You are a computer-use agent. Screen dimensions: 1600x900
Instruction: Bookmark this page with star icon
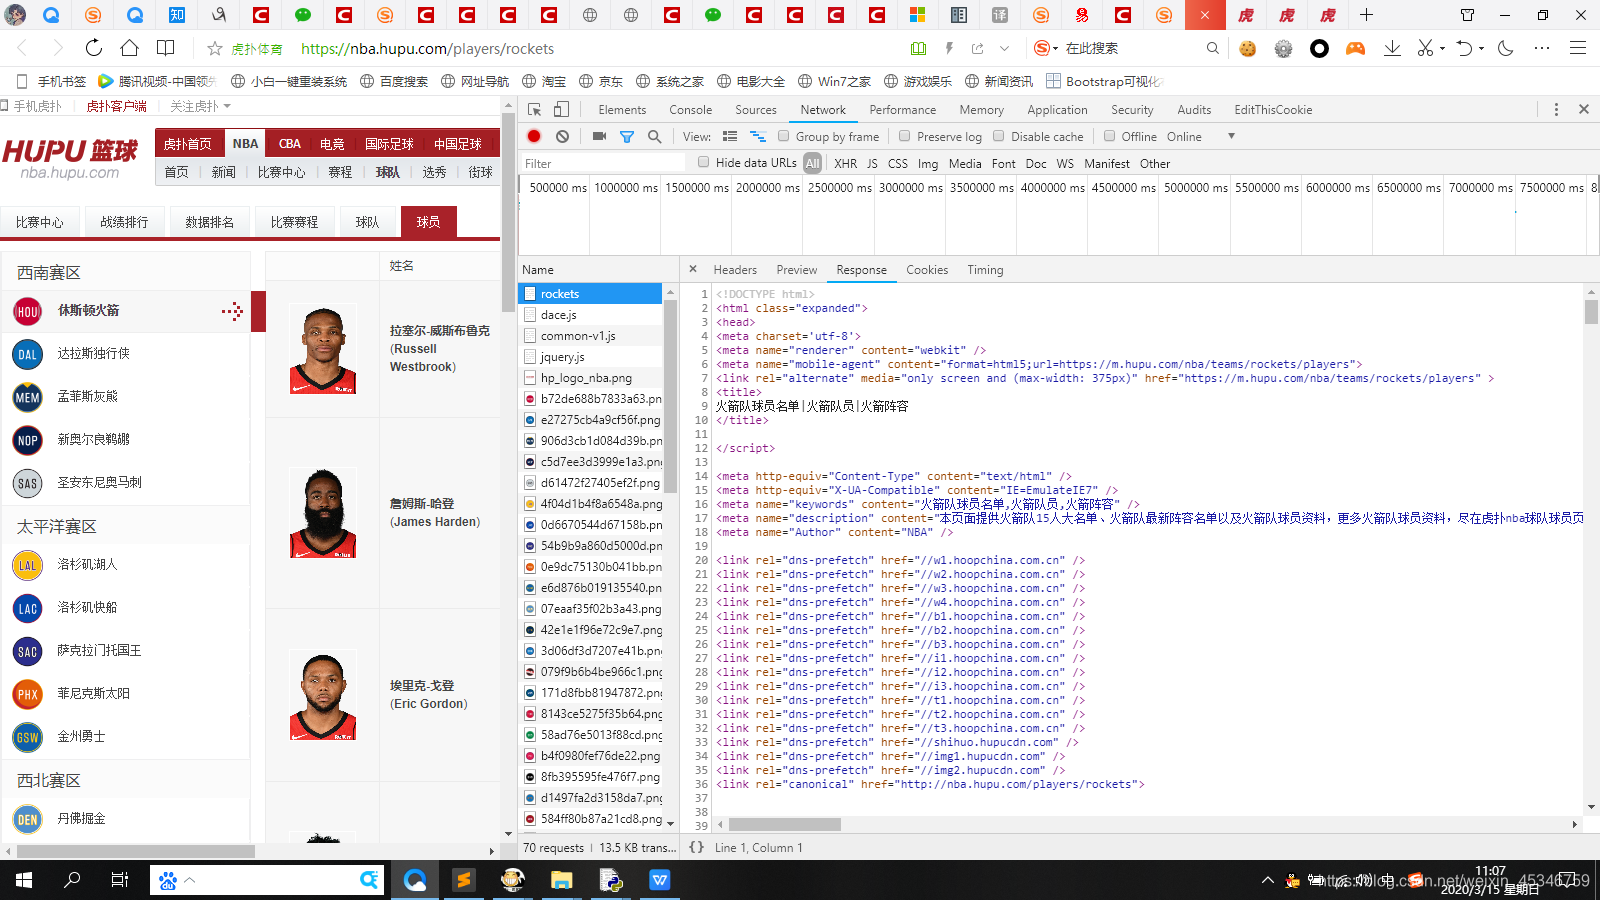click(x=214, y=48)
